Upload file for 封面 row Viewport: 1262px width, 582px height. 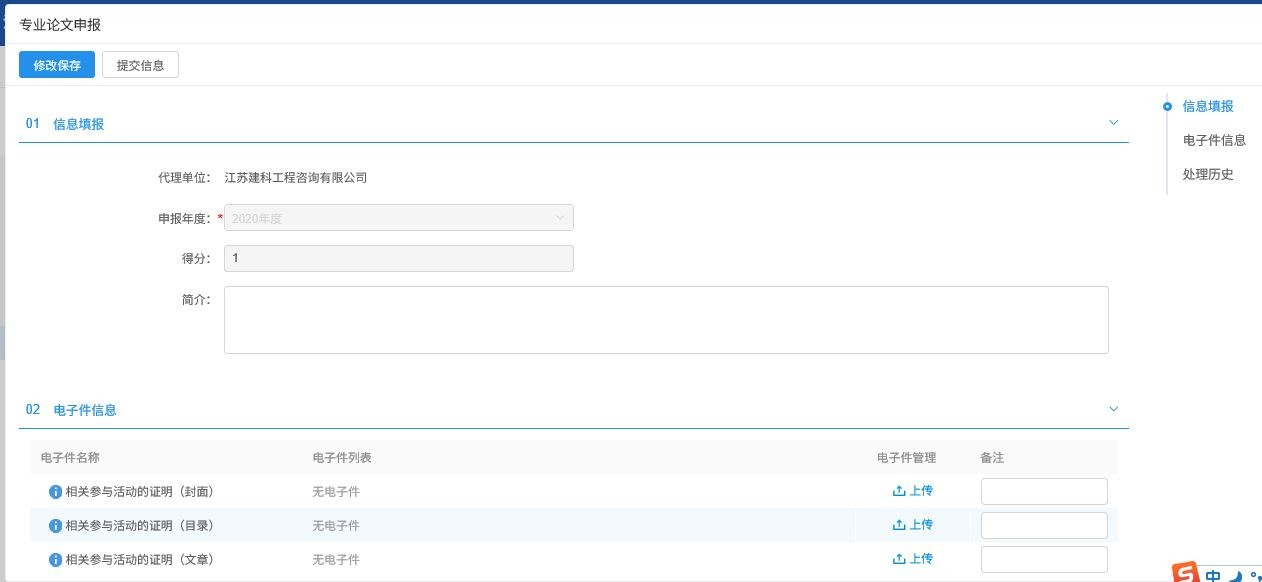click(913, 491)
